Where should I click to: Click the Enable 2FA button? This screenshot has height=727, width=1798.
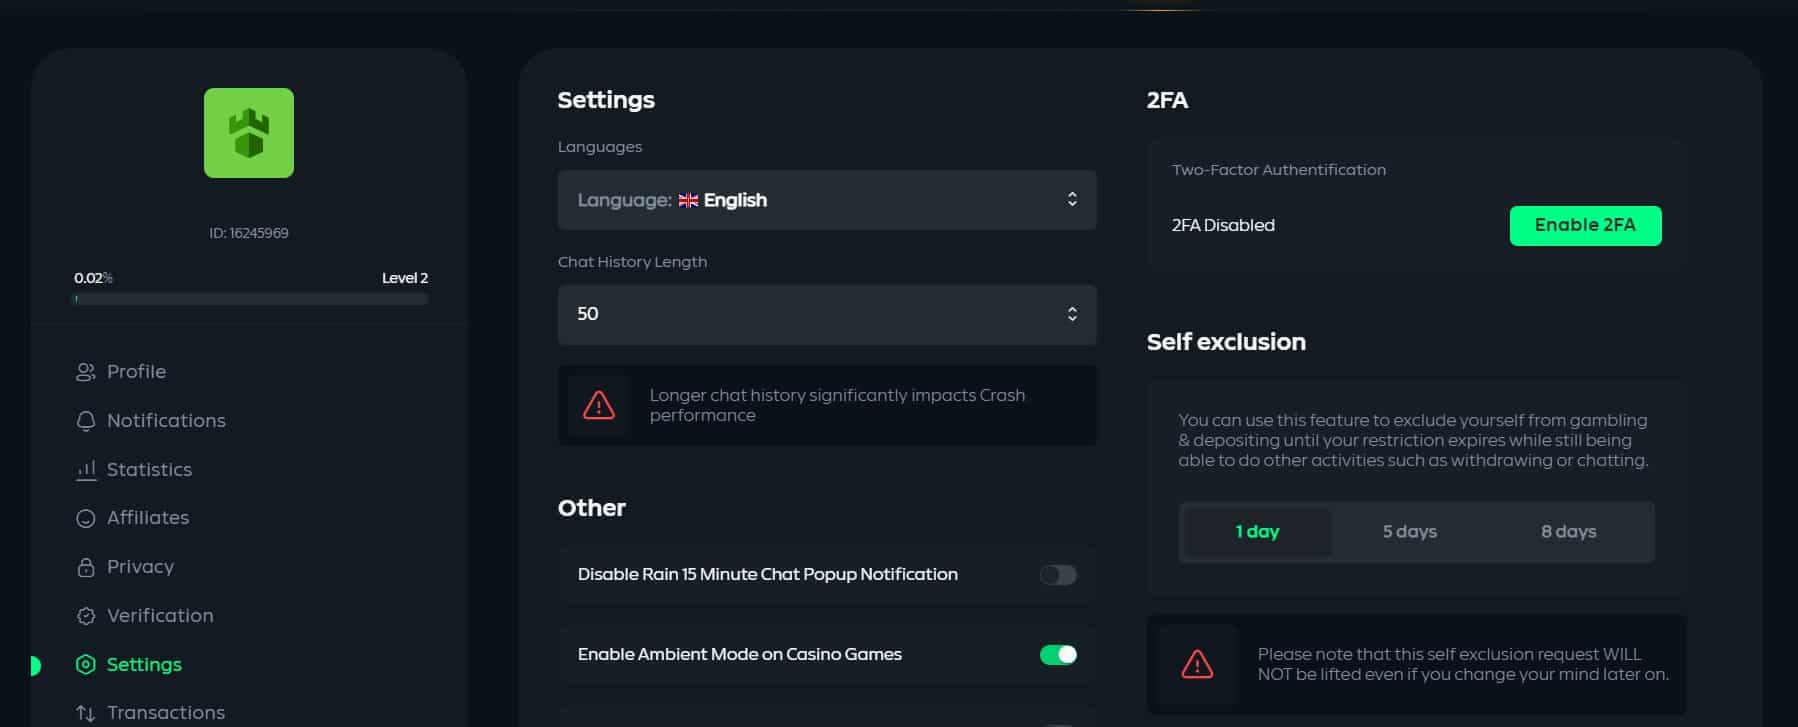pos(1585,226)
